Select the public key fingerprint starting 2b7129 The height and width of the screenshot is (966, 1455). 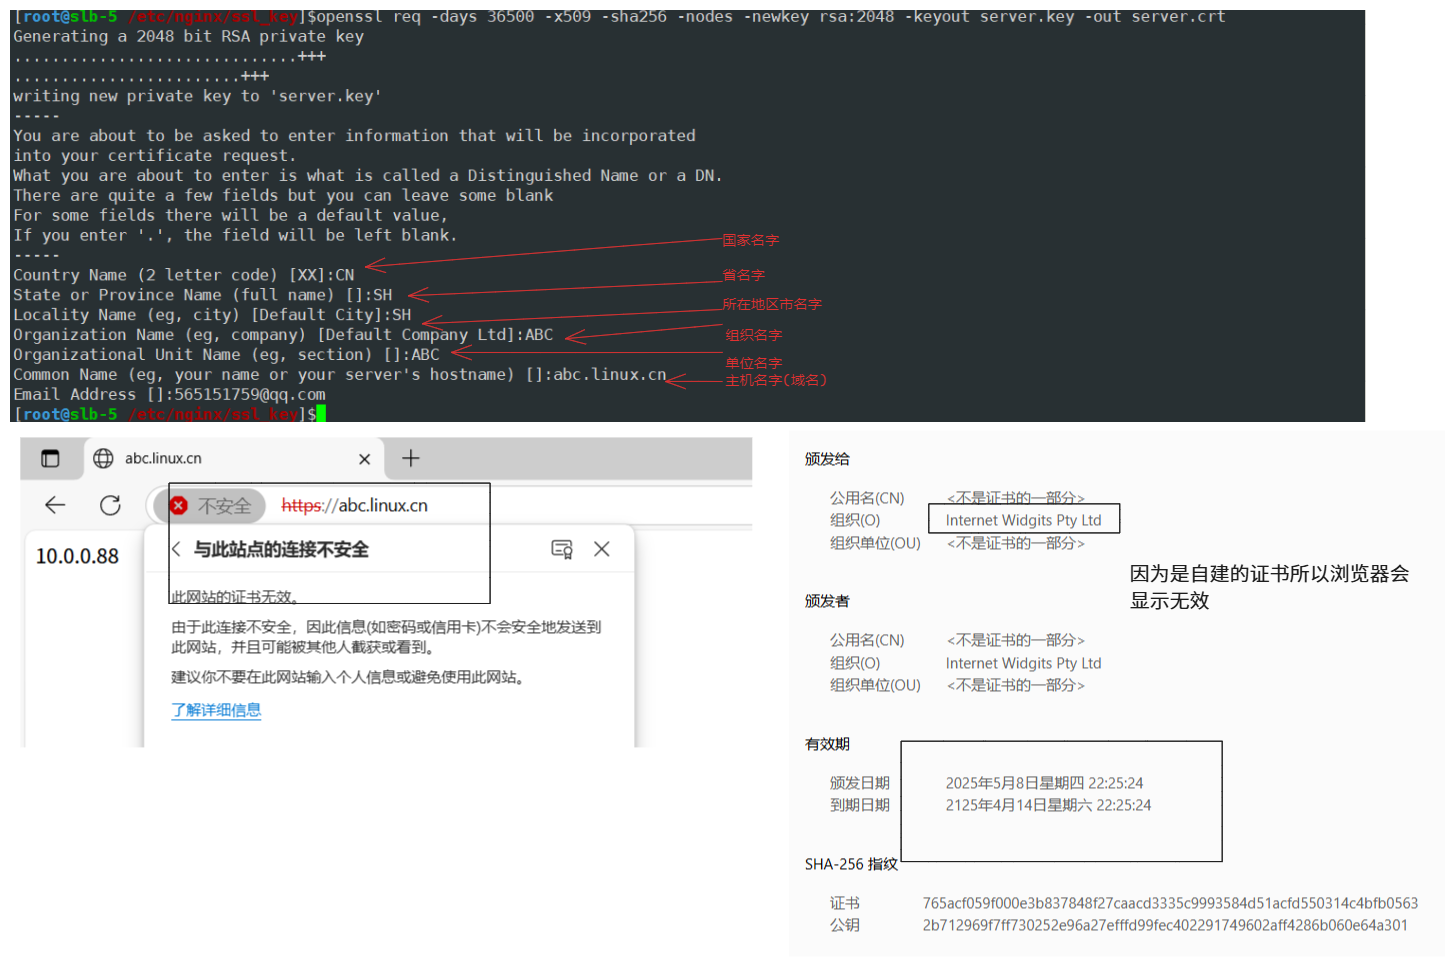coord(1165,925)
